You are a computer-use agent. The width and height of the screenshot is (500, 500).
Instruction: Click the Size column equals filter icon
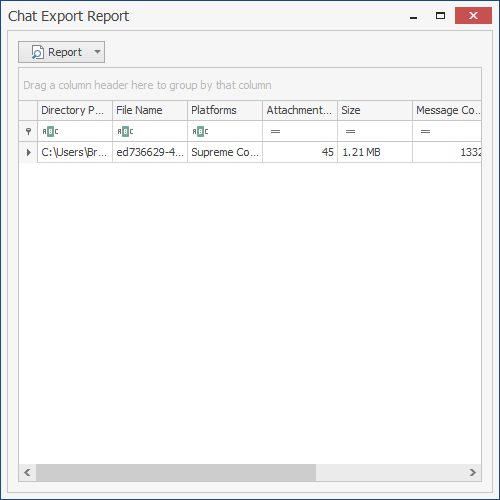pos(350,132)
